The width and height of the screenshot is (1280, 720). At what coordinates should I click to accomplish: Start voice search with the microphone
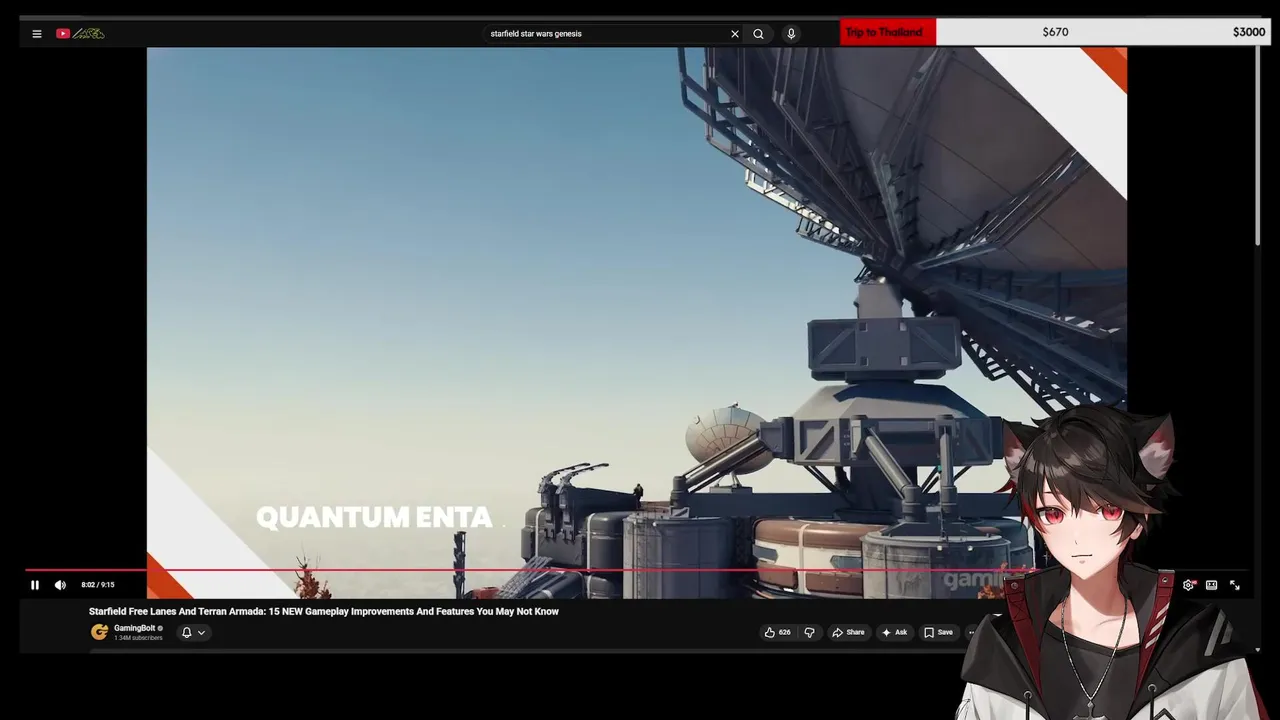coord(791,34)
